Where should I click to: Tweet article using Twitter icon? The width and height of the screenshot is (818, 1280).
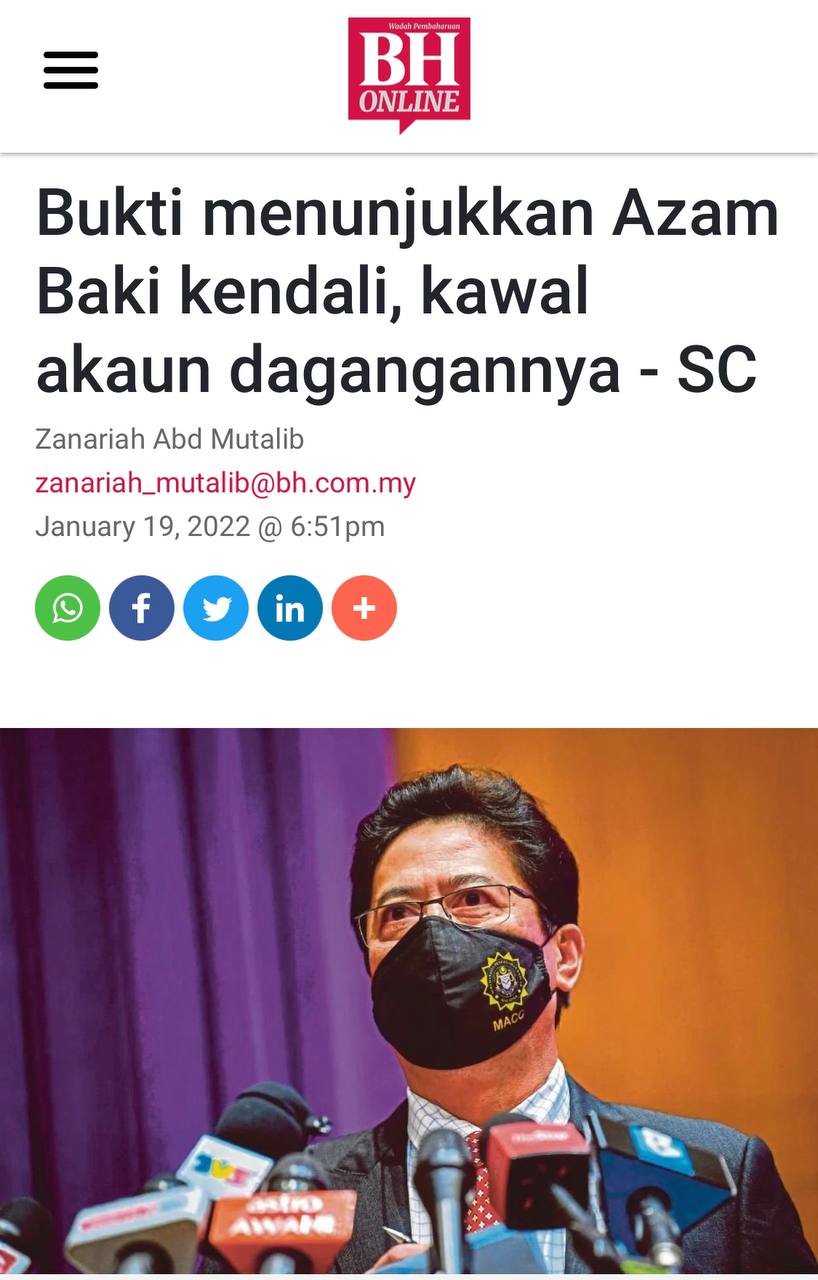pyautogui.click(x=216, y=608)
